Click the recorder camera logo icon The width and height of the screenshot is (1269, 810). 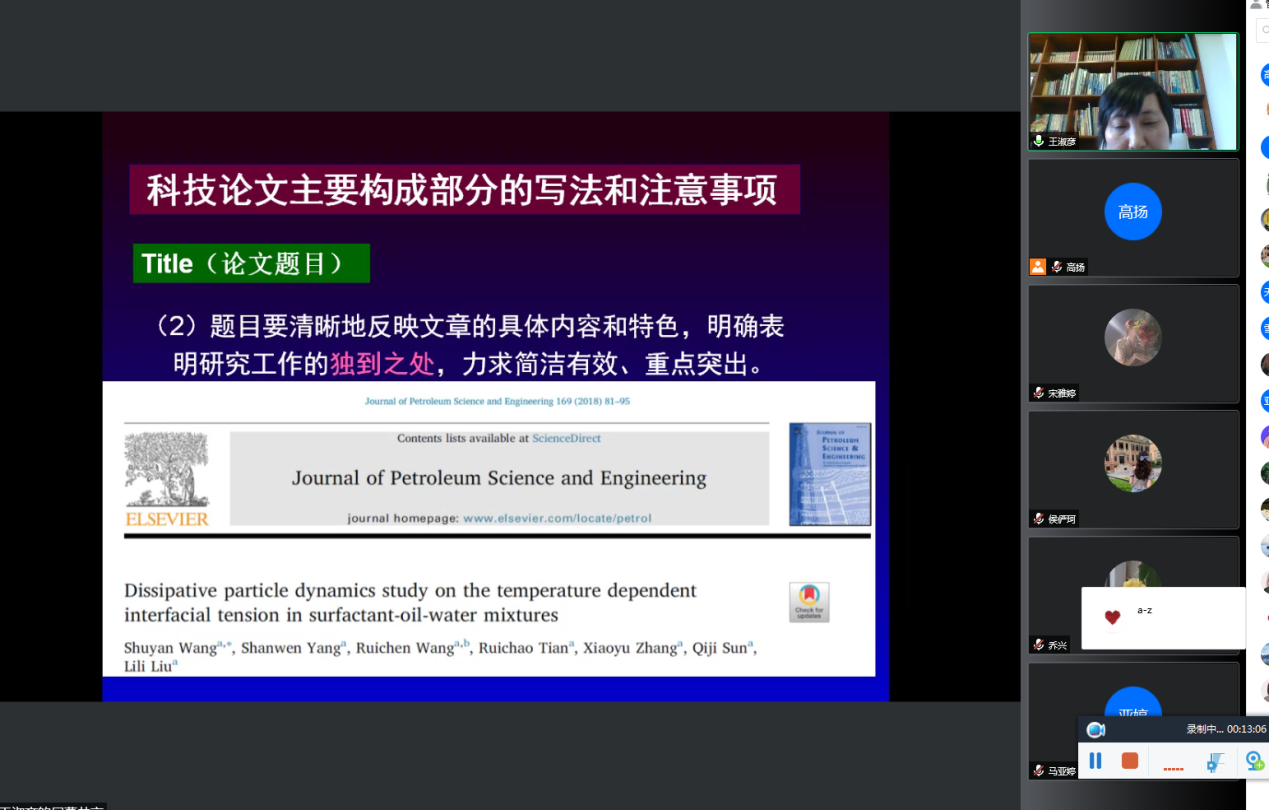pyautogui.click(x=1095, y=730)
